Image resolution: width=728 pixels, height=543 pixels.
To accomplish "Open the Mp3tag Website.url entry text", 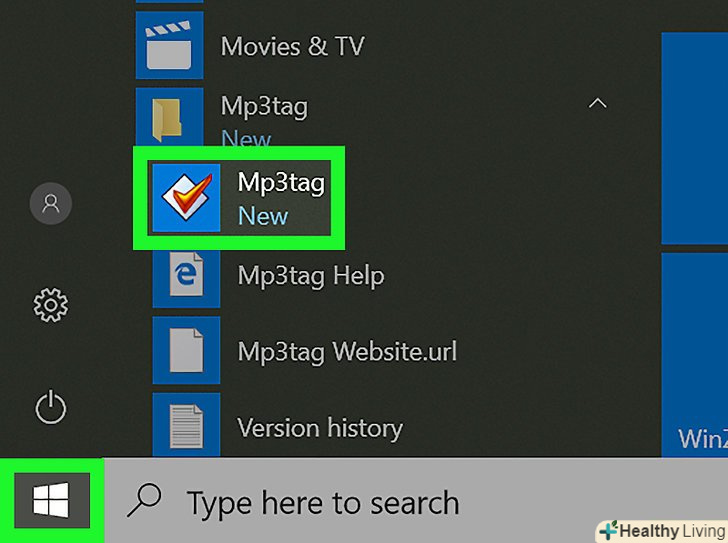I will tap(347, 352).
